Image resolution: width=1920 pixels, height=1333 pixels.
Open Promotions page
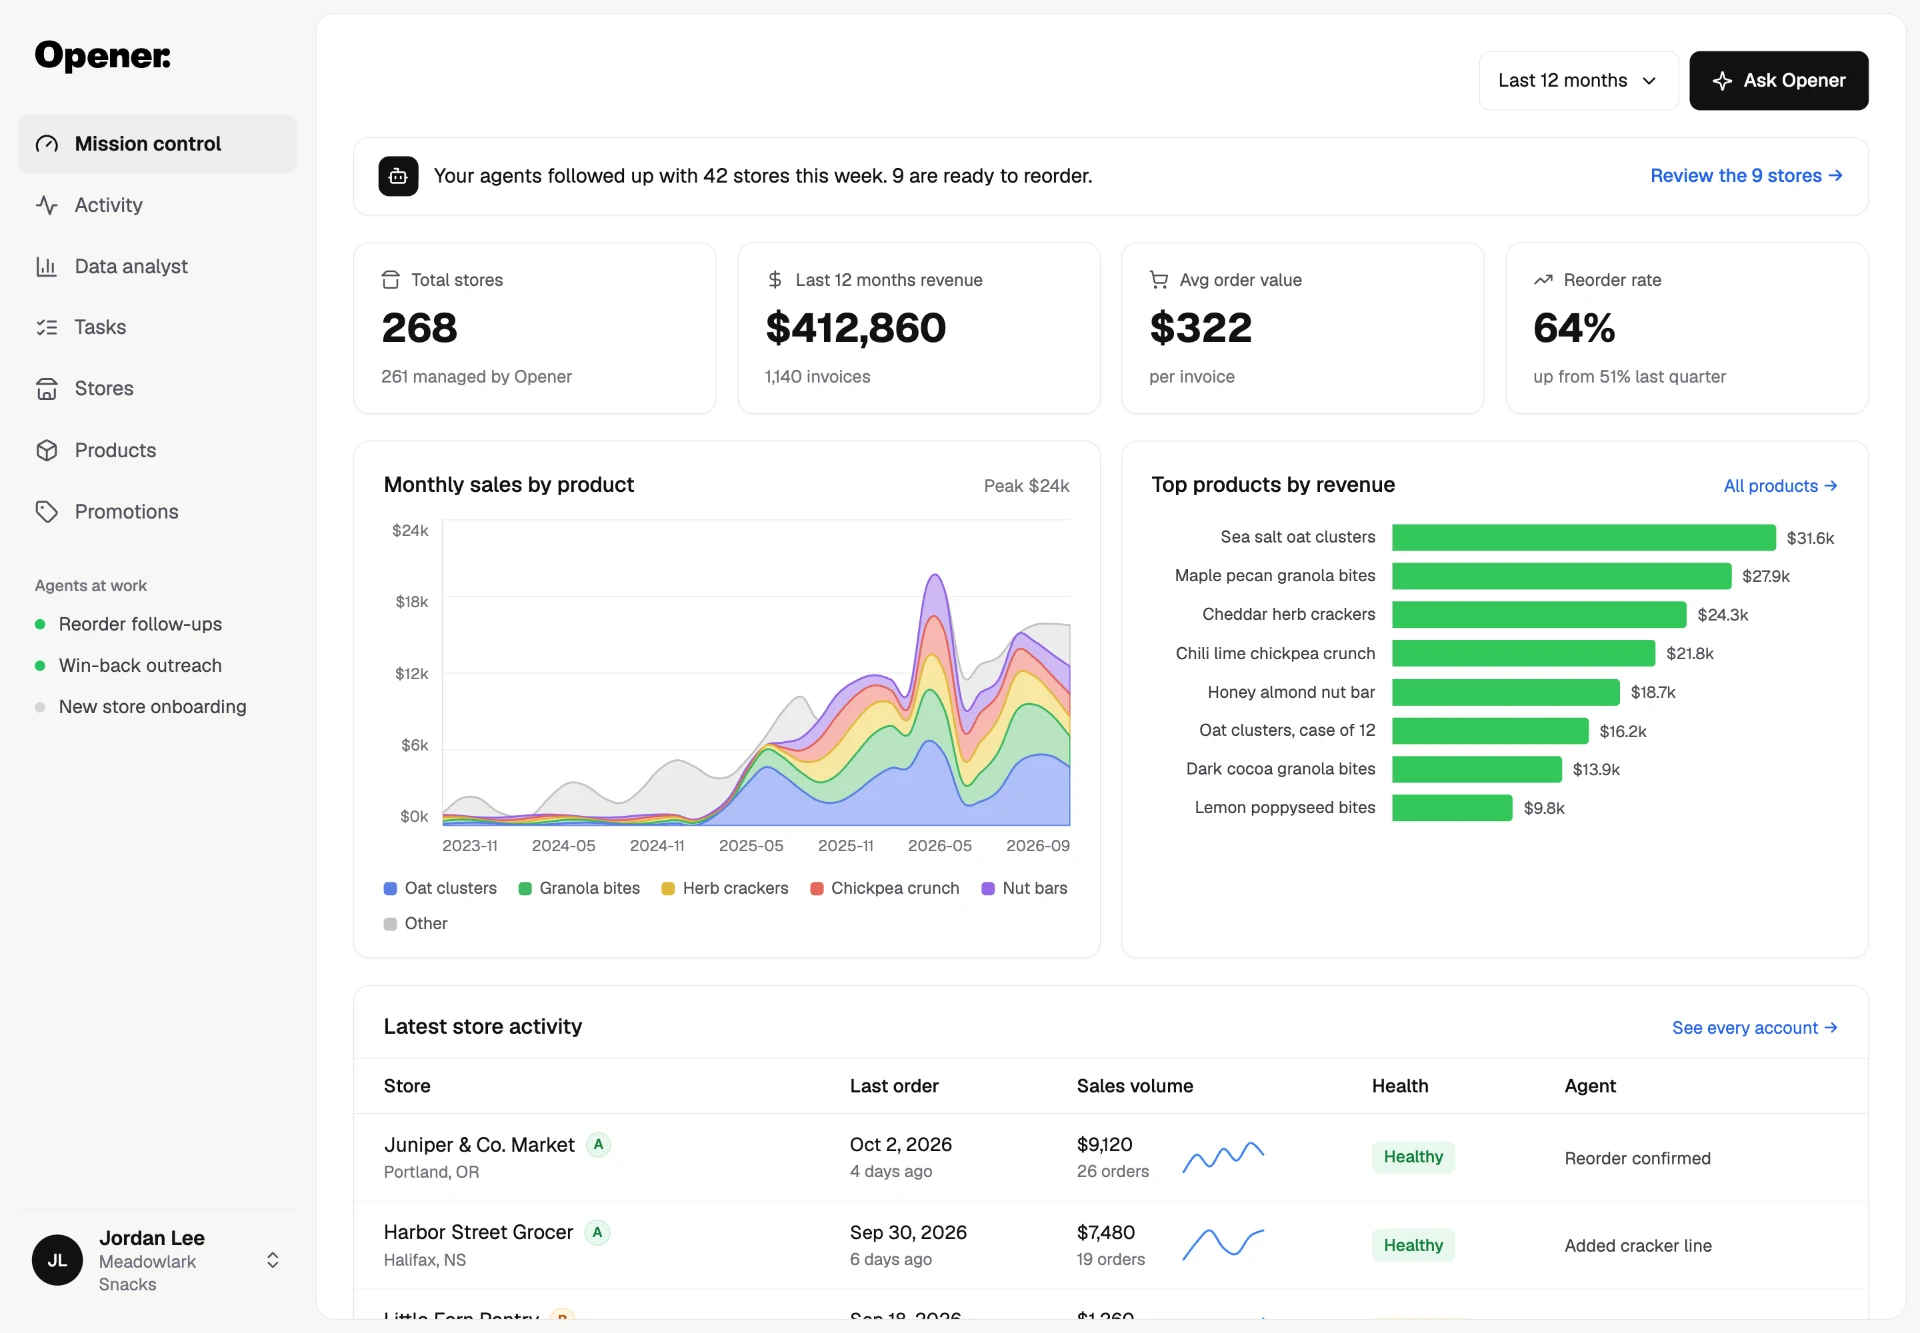(158, 511)
